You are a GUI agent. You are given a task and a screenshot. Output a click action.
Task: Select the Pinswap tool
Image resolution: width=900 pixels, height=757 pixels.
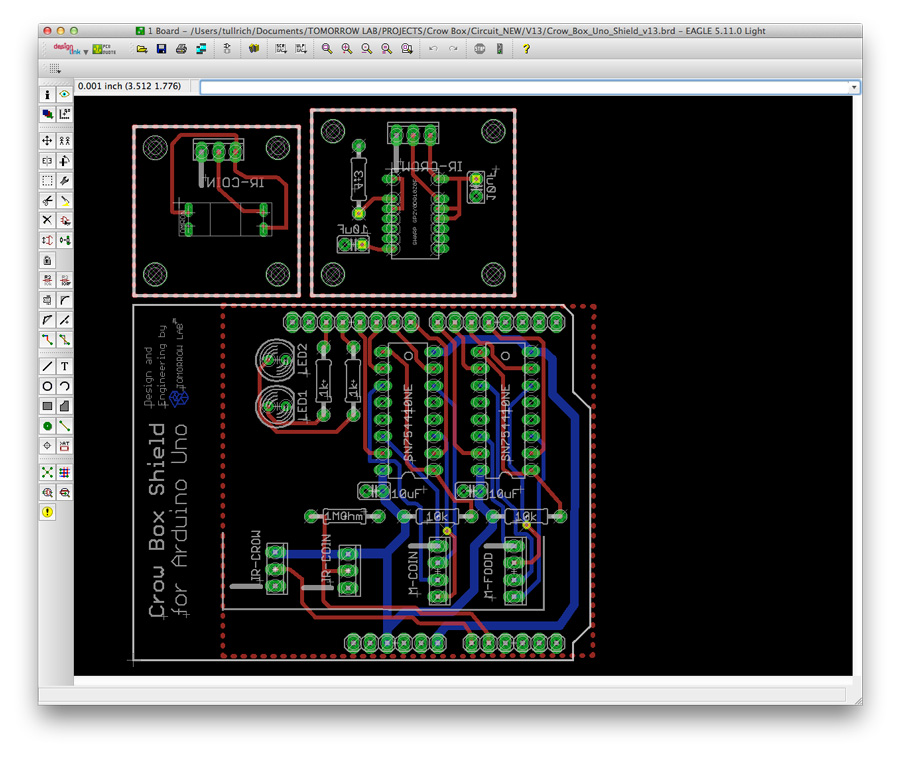47,240
